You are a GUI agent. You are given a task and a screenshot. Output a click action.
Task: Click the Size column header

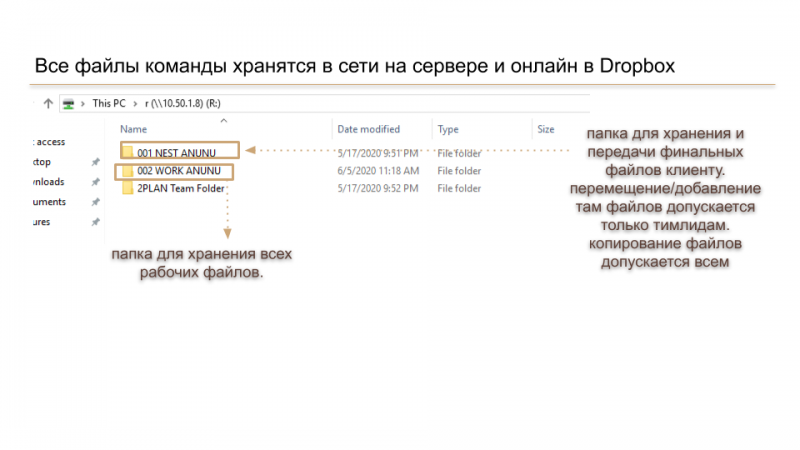(x=545, y=129)
